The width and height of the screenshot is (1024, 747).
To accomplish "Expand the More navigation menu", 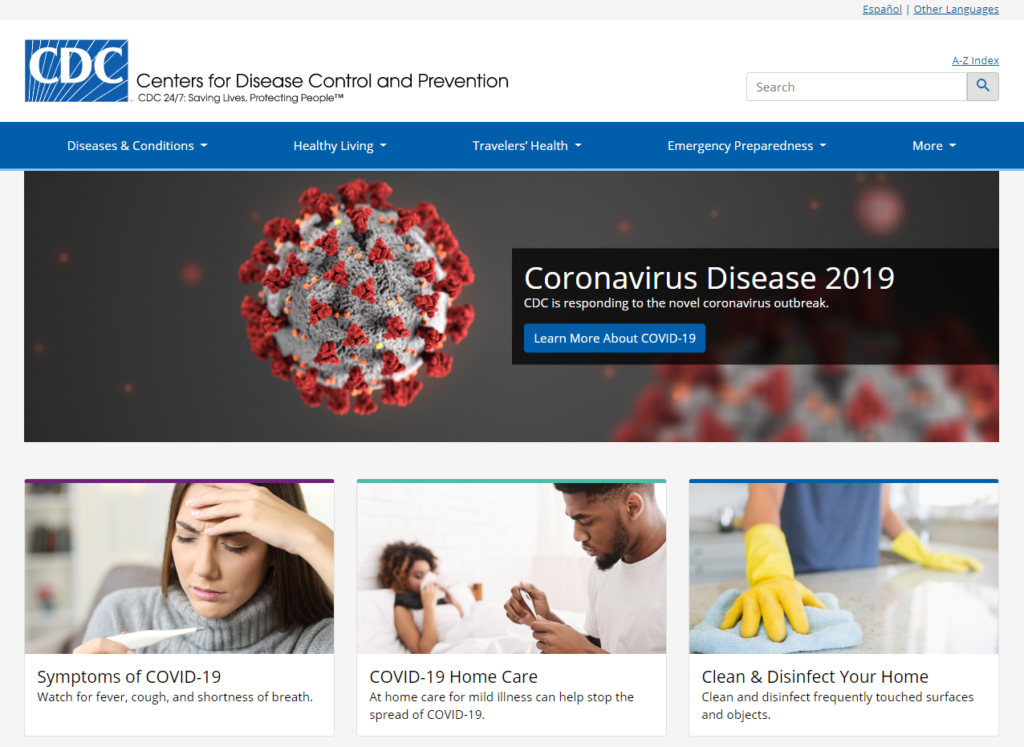I will pyautogui.click(x=934, y=146).
